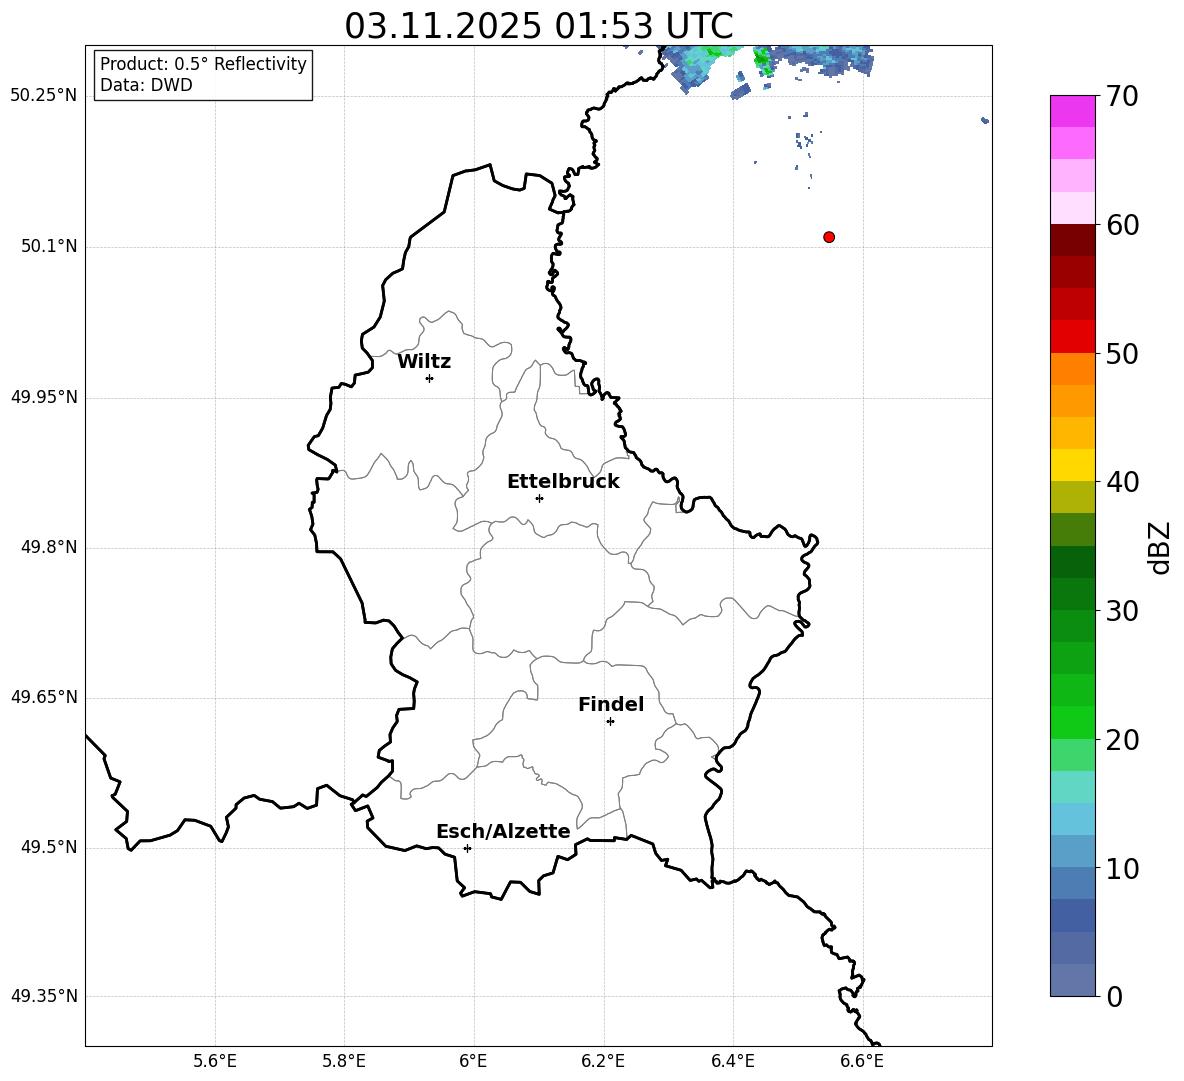Select the Ettelbruck city label

[x=563, y=482]
